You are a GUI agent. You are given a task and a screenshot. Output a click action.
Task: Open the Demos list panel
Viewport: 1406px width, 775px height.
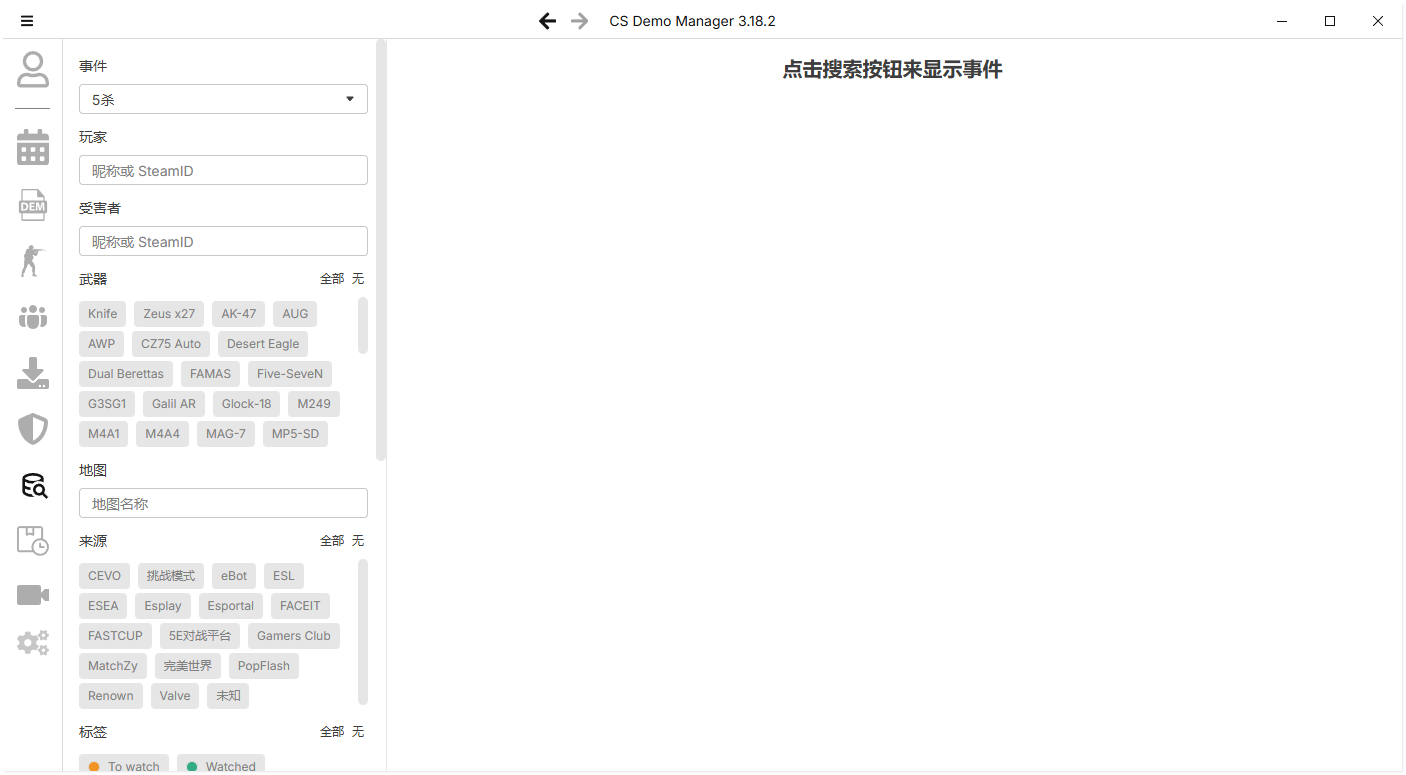pos(33,204)
